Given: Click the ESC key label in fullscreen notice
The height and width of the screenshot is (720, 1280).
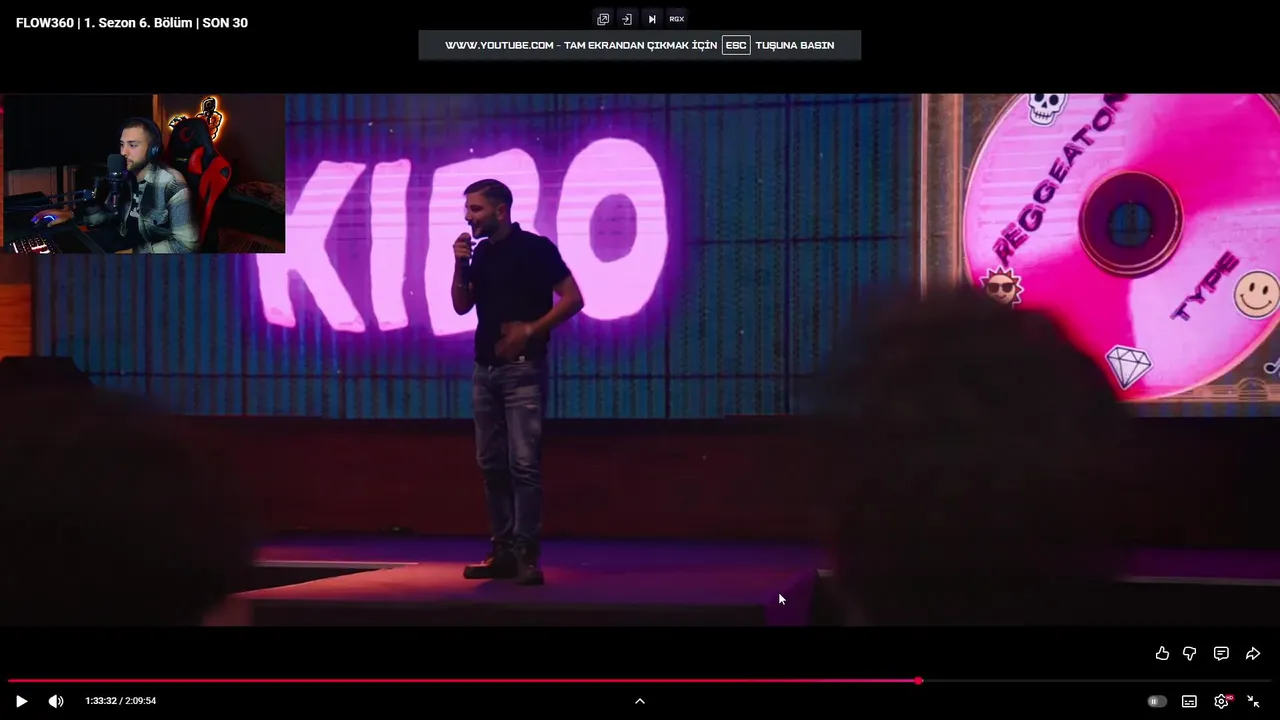Looking at the screenshot, I should (x=736, y=45).
